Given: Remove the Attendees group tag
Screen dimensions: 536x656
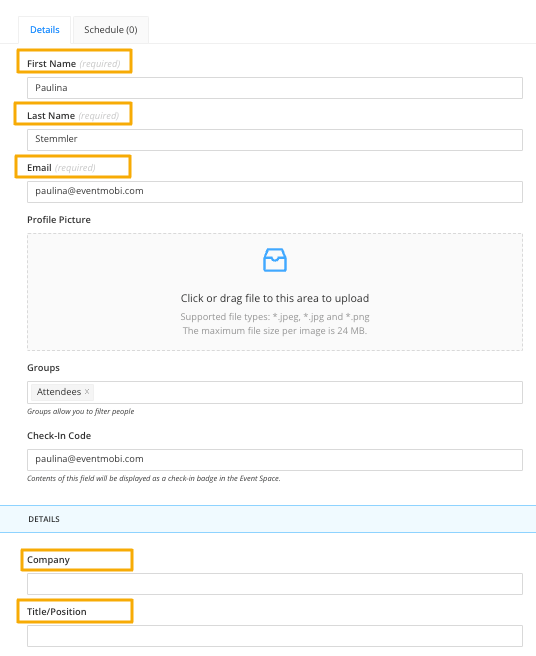Looking at the screenshot, I should pos(87,392).
